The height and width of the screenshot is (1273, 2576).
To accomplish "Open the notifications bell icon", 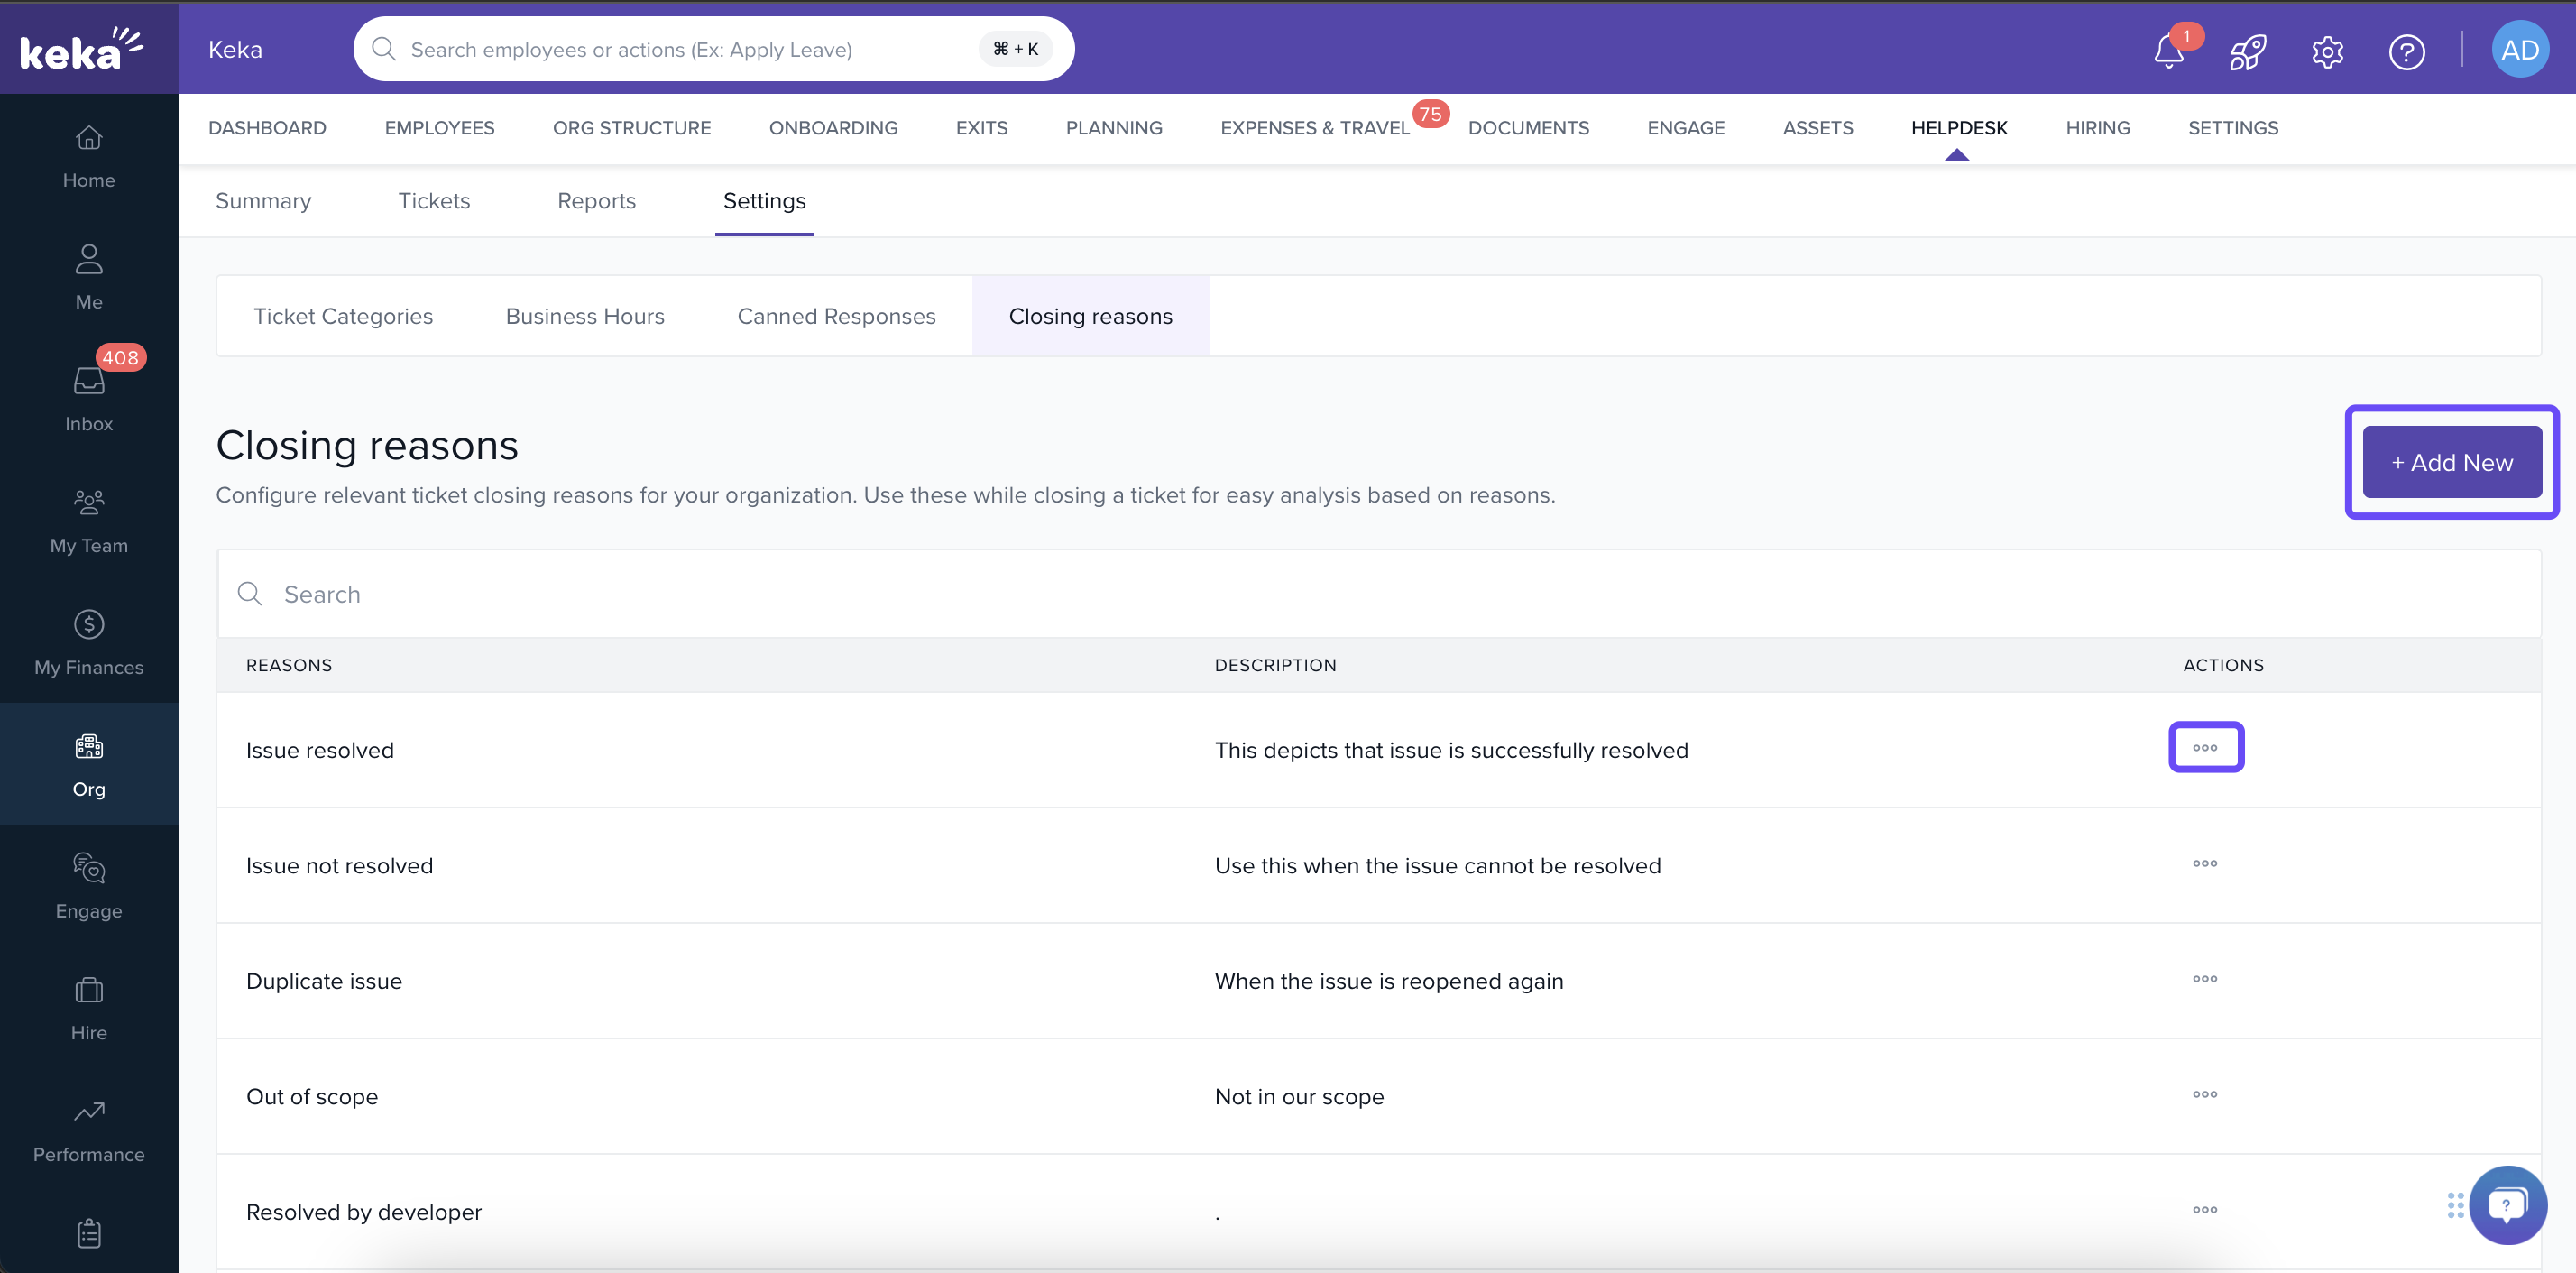I will pos(2168,51).
